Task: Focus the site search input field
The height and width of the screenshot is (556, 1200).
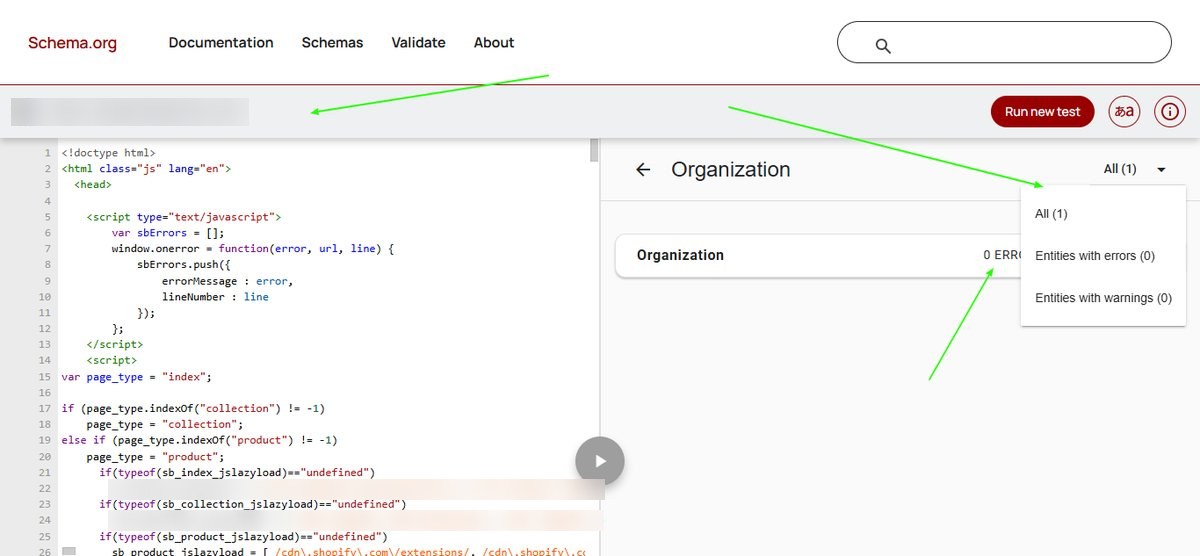Action: coord(1004,43)
